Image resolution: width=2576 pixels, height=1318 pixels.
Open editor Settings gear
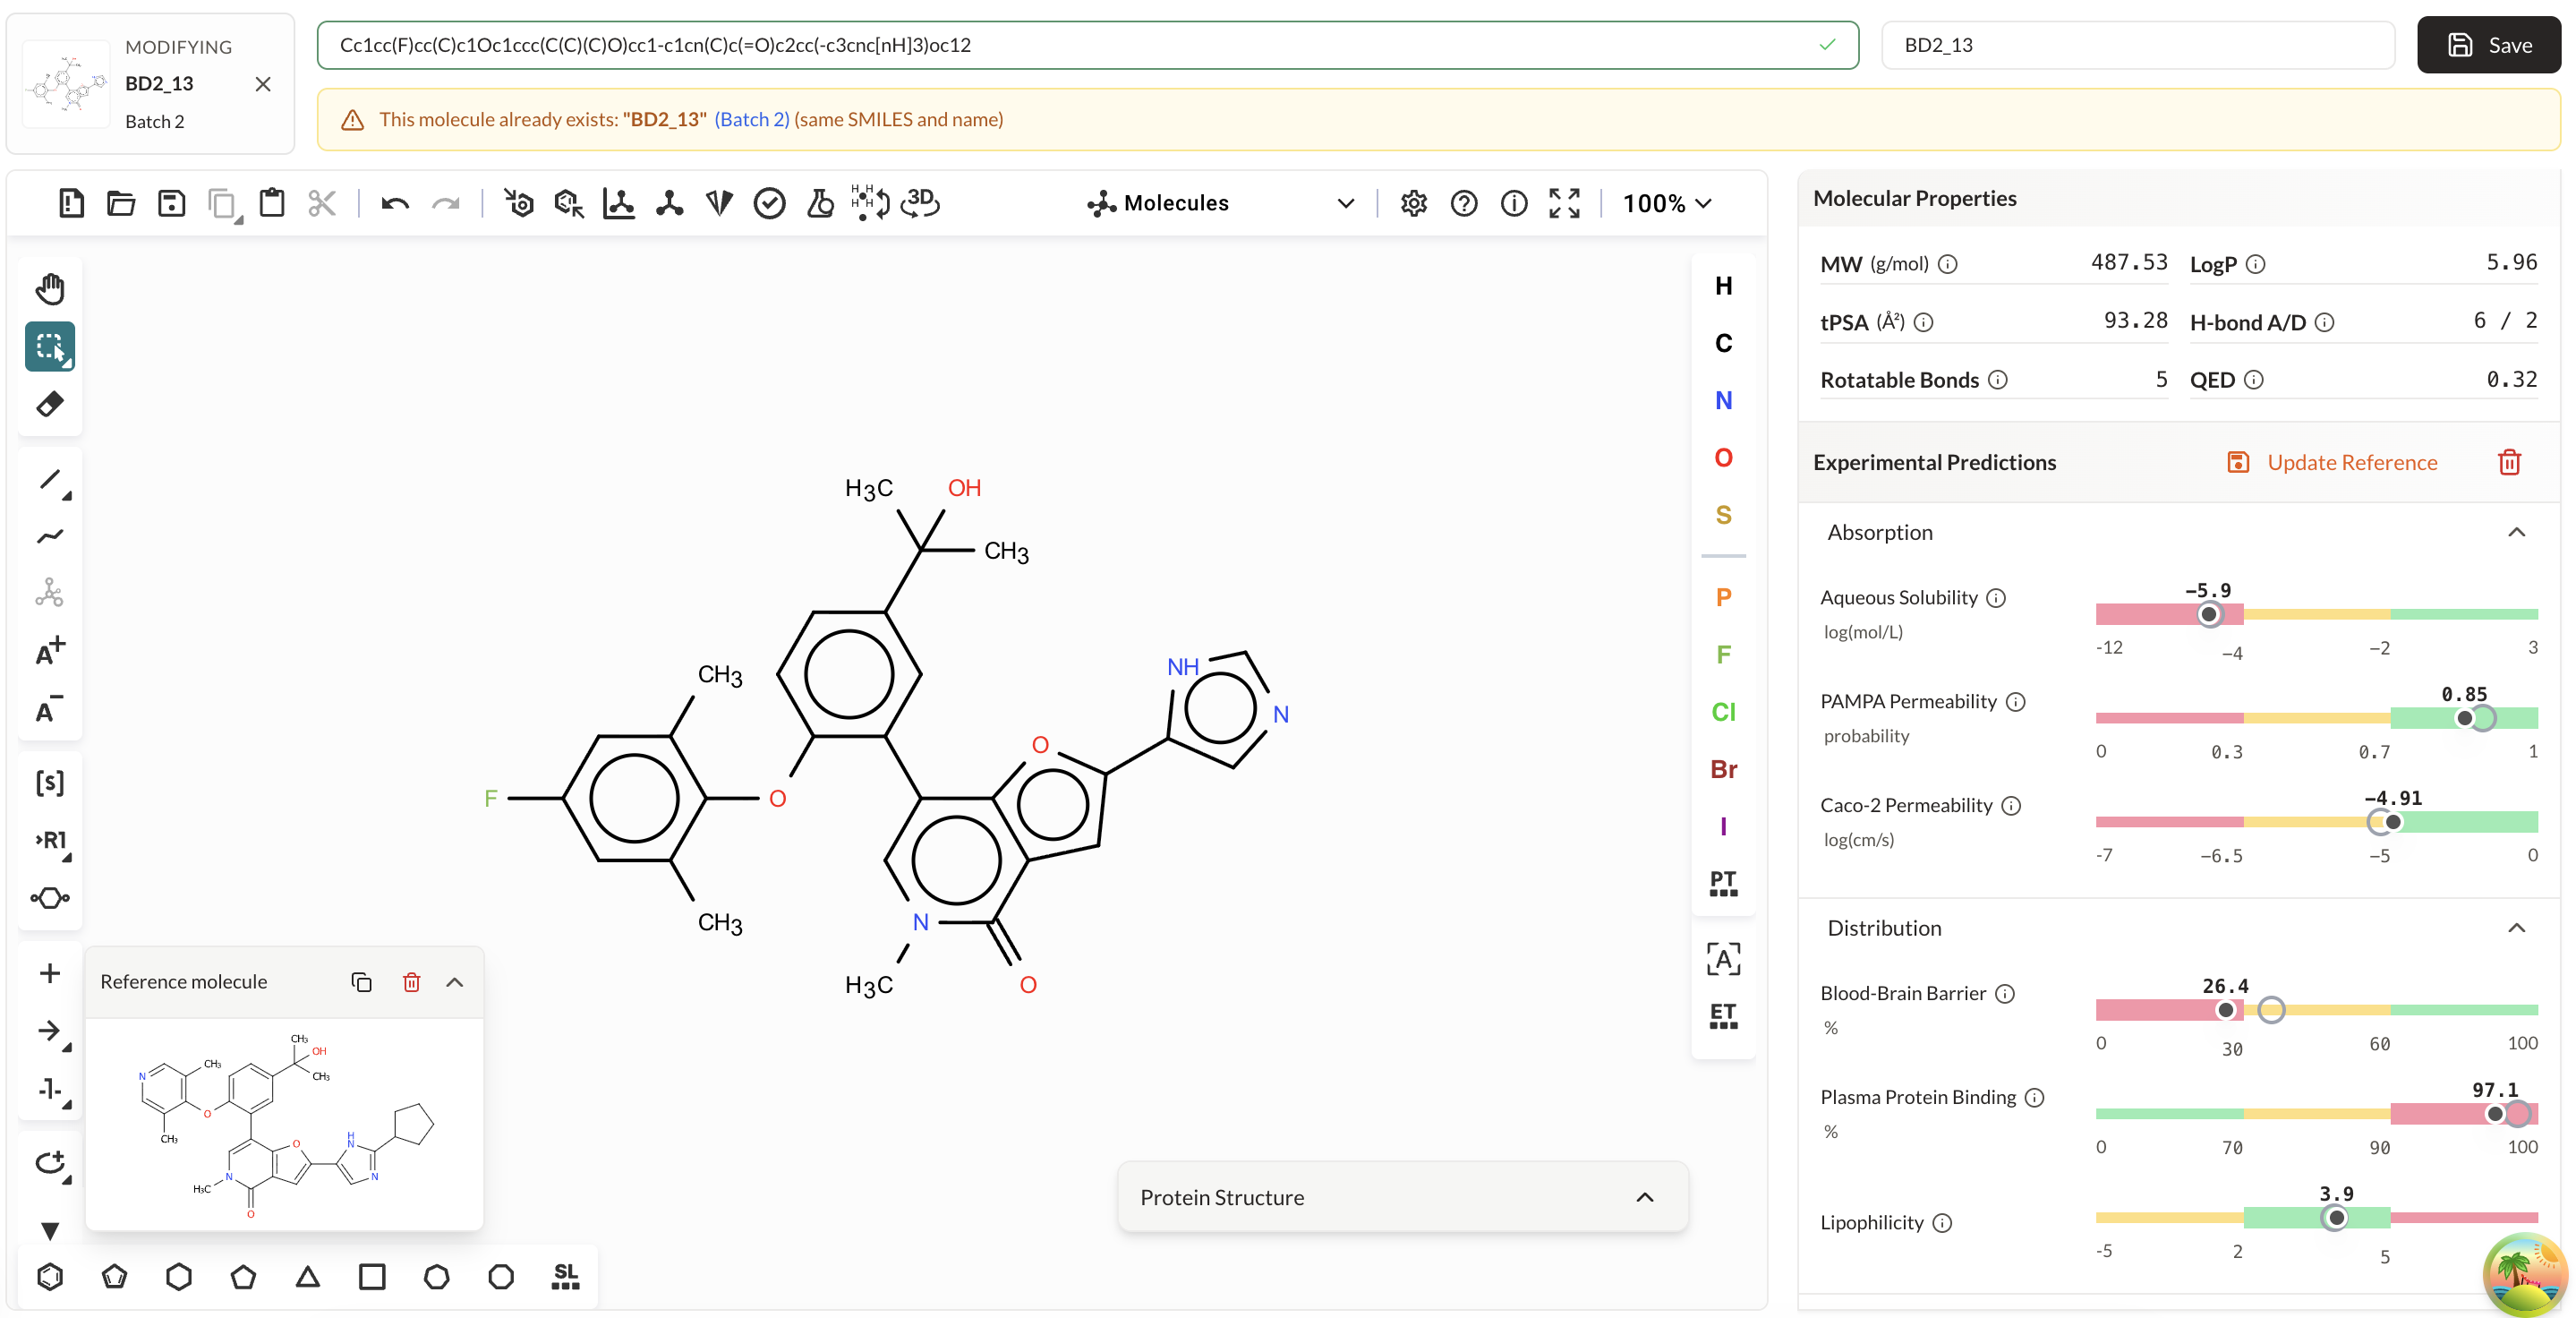point(1413,203)
